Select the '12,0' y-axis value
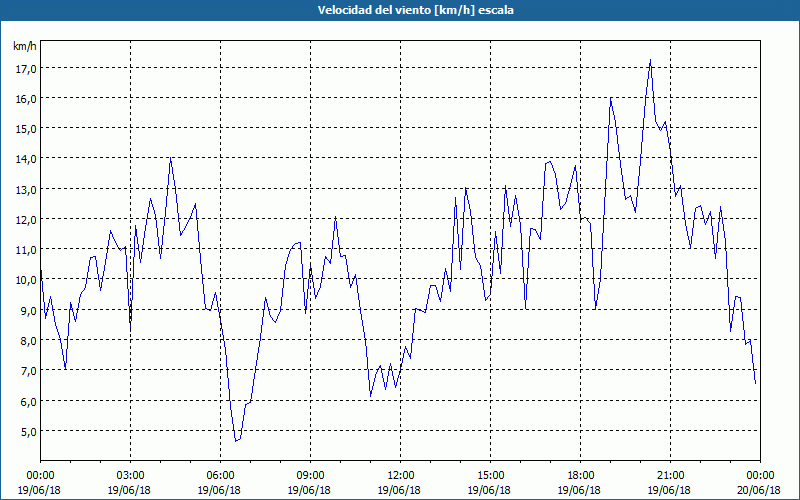The width and height of the screenshot is (800, 500). point(26,219)
